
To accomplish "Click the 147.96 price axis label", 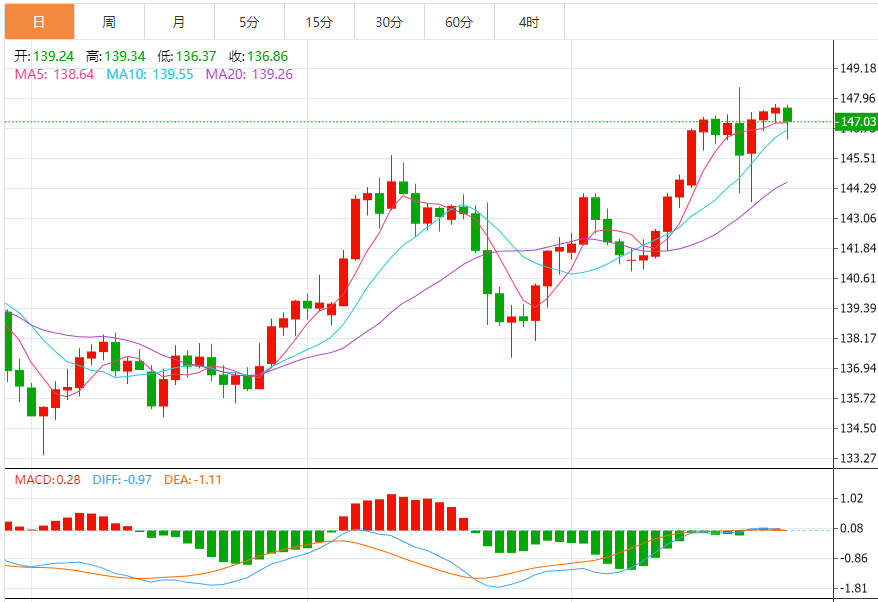I will coord(858,99).
